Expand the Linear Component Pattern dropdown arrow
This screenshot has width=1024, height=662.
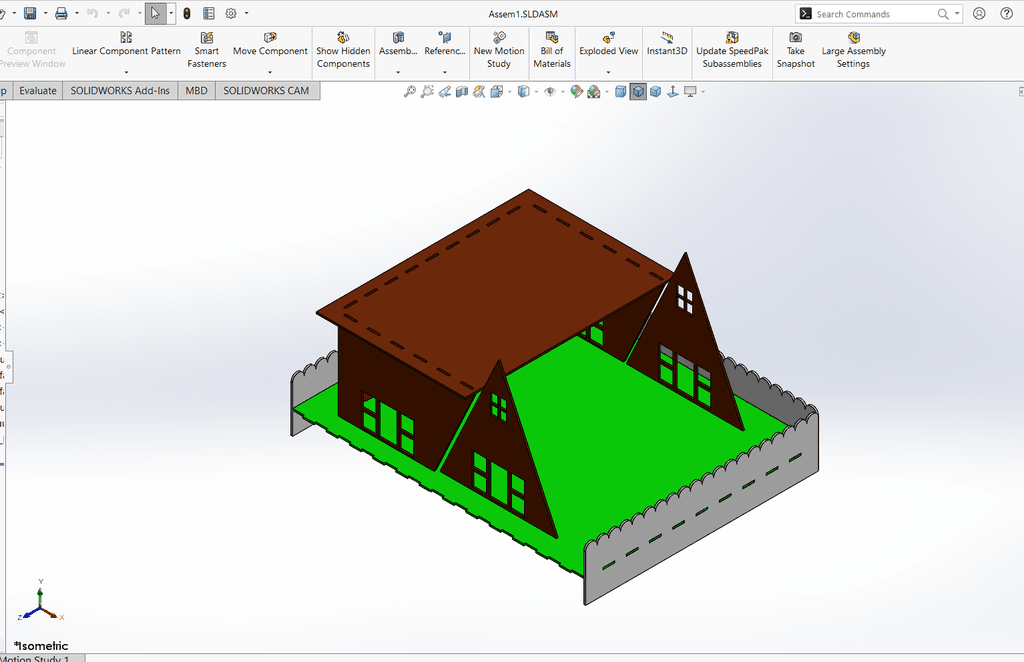coord(126,73)
